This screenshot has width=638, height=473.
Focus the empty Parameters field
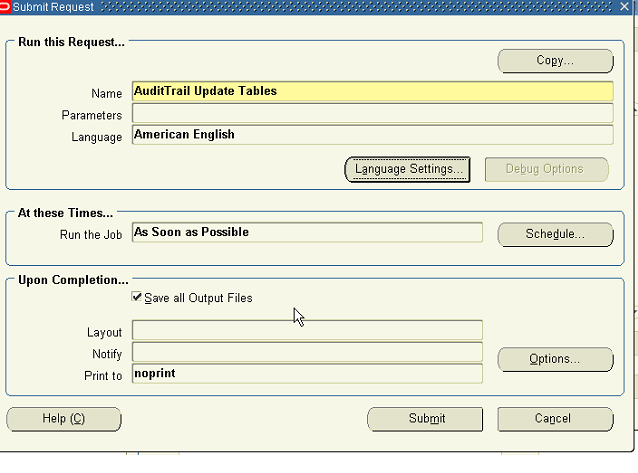pyautogui.click(x=371, y=114)
